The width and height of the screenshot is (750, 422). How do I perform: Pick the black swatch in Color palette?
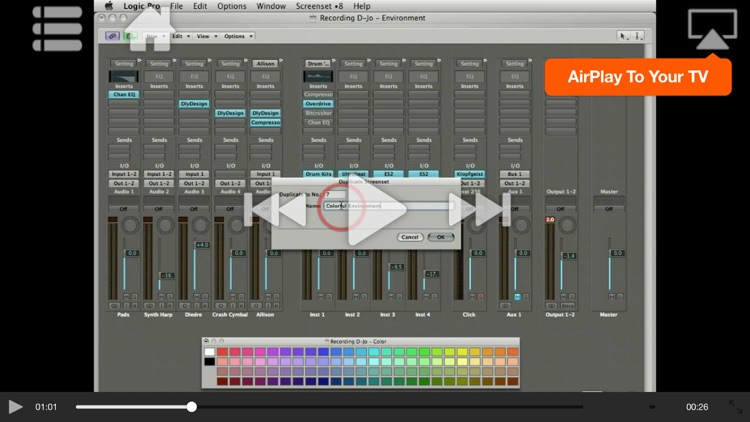[210, 361]
